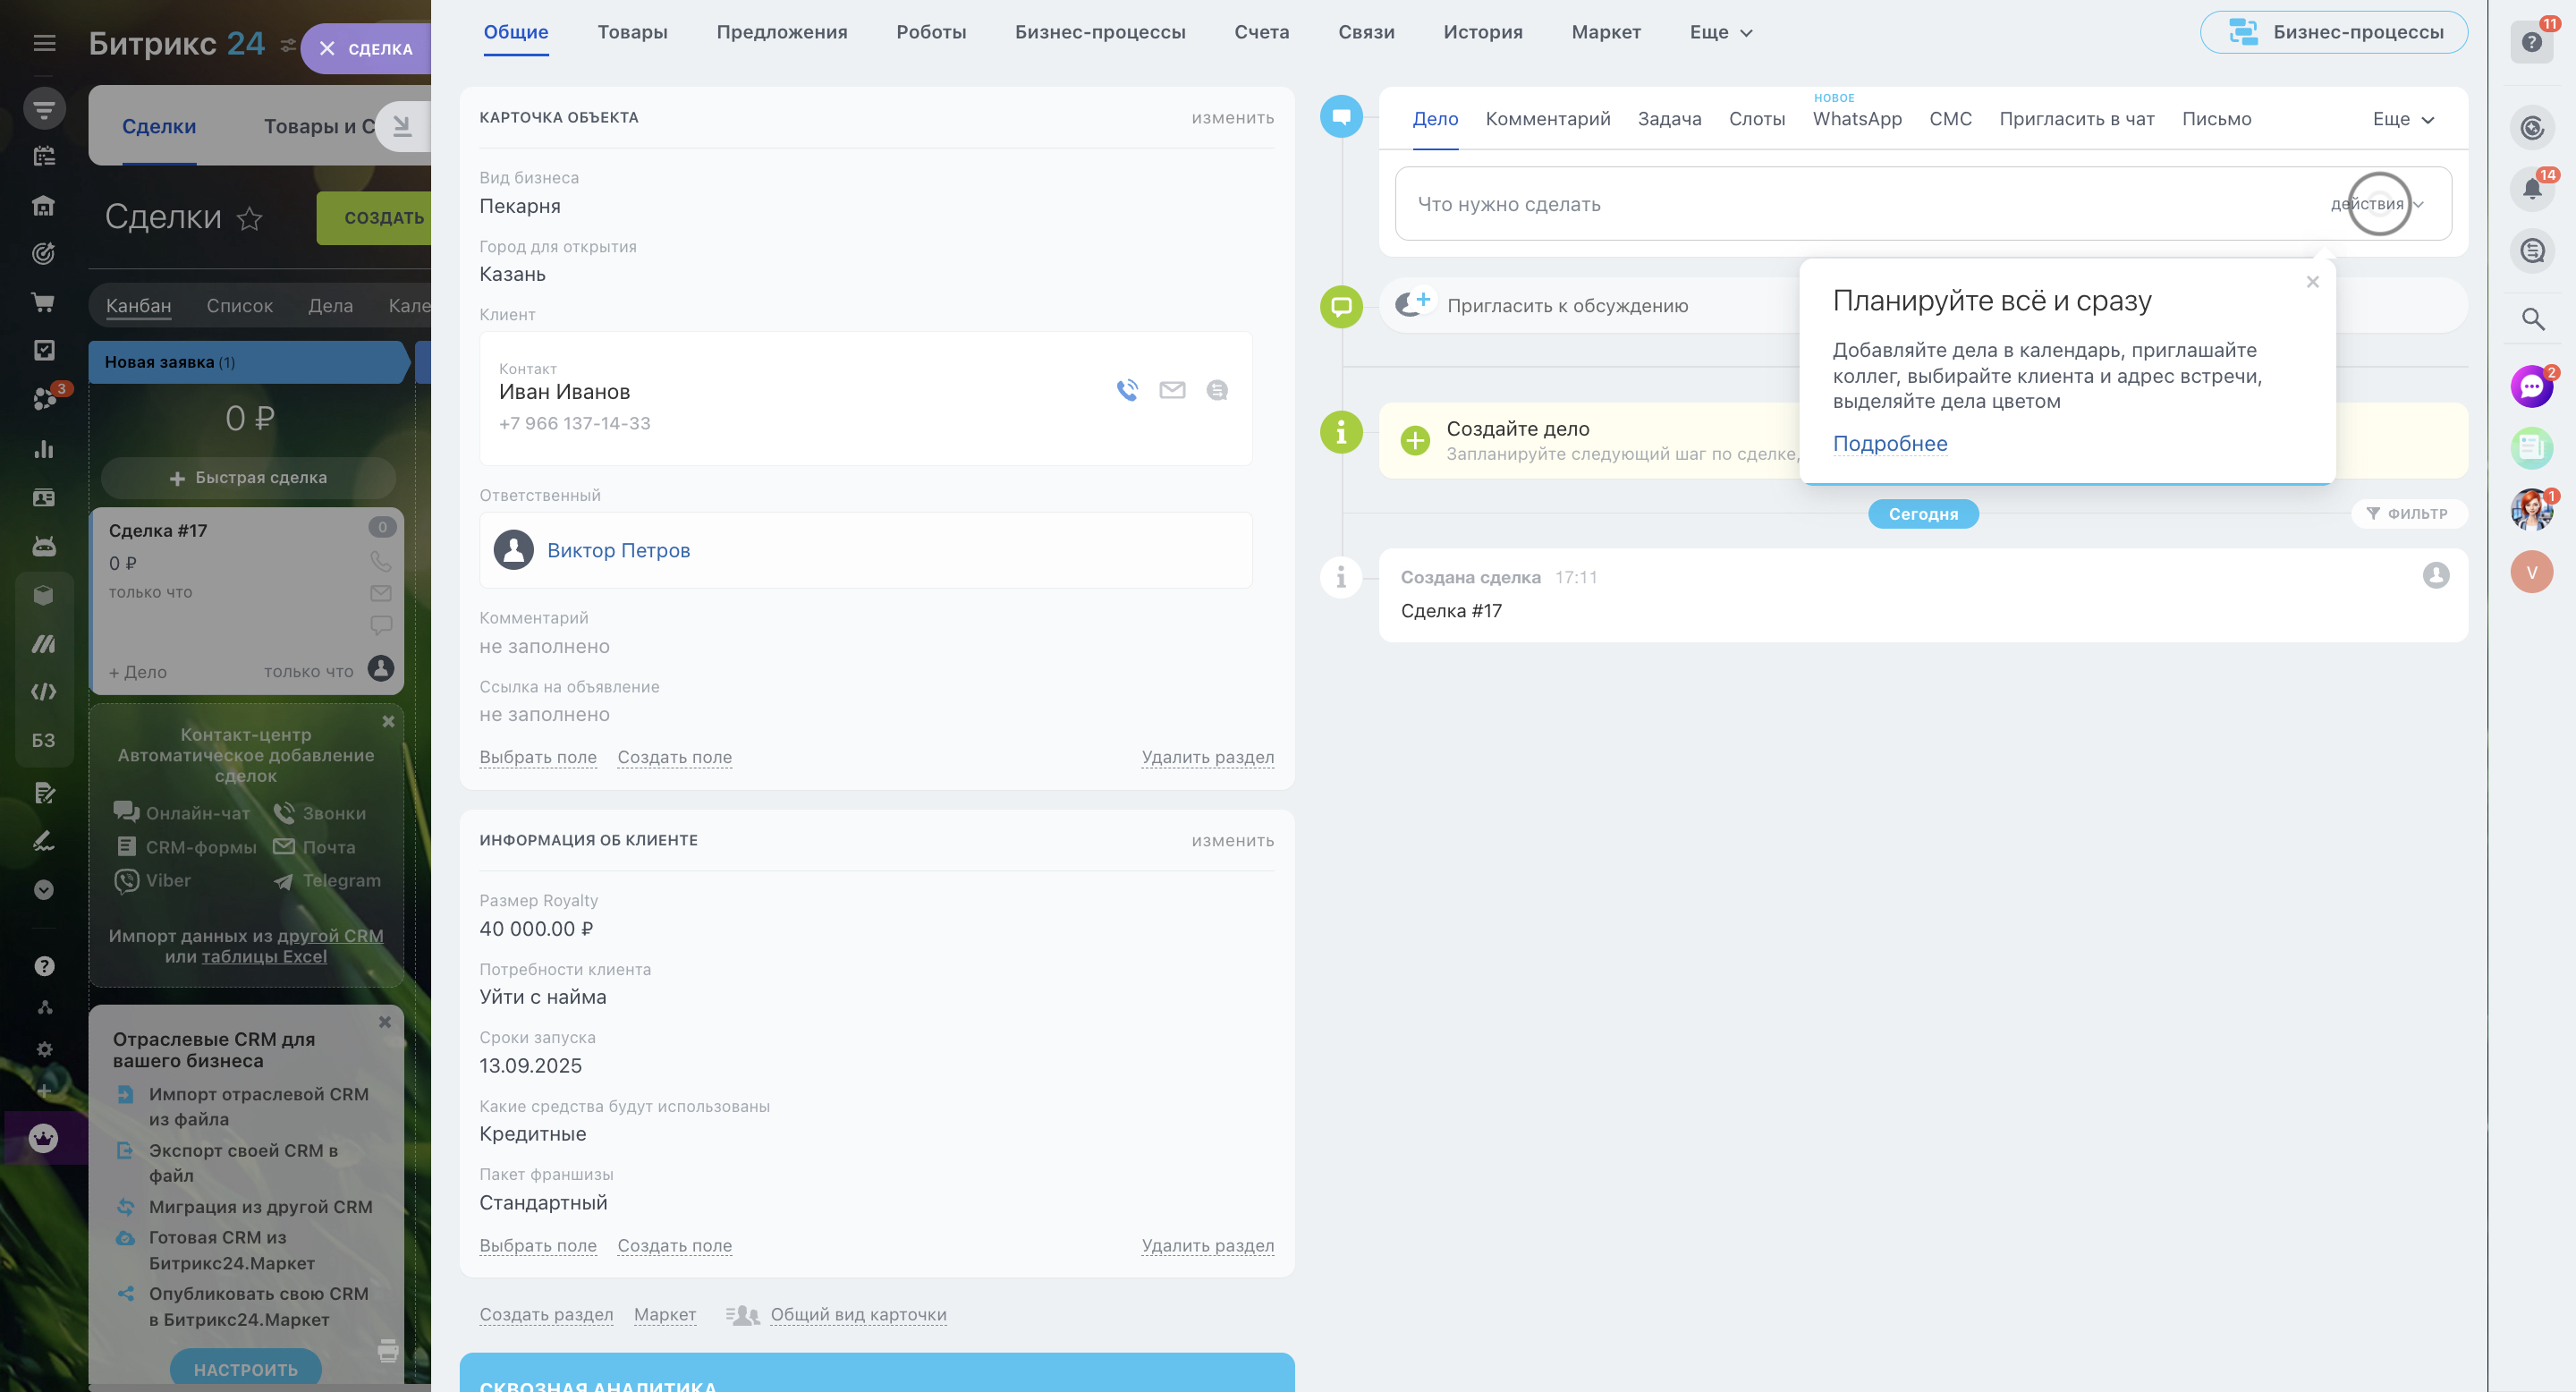Click the star icon beside Сделки title

coord(250,218)
